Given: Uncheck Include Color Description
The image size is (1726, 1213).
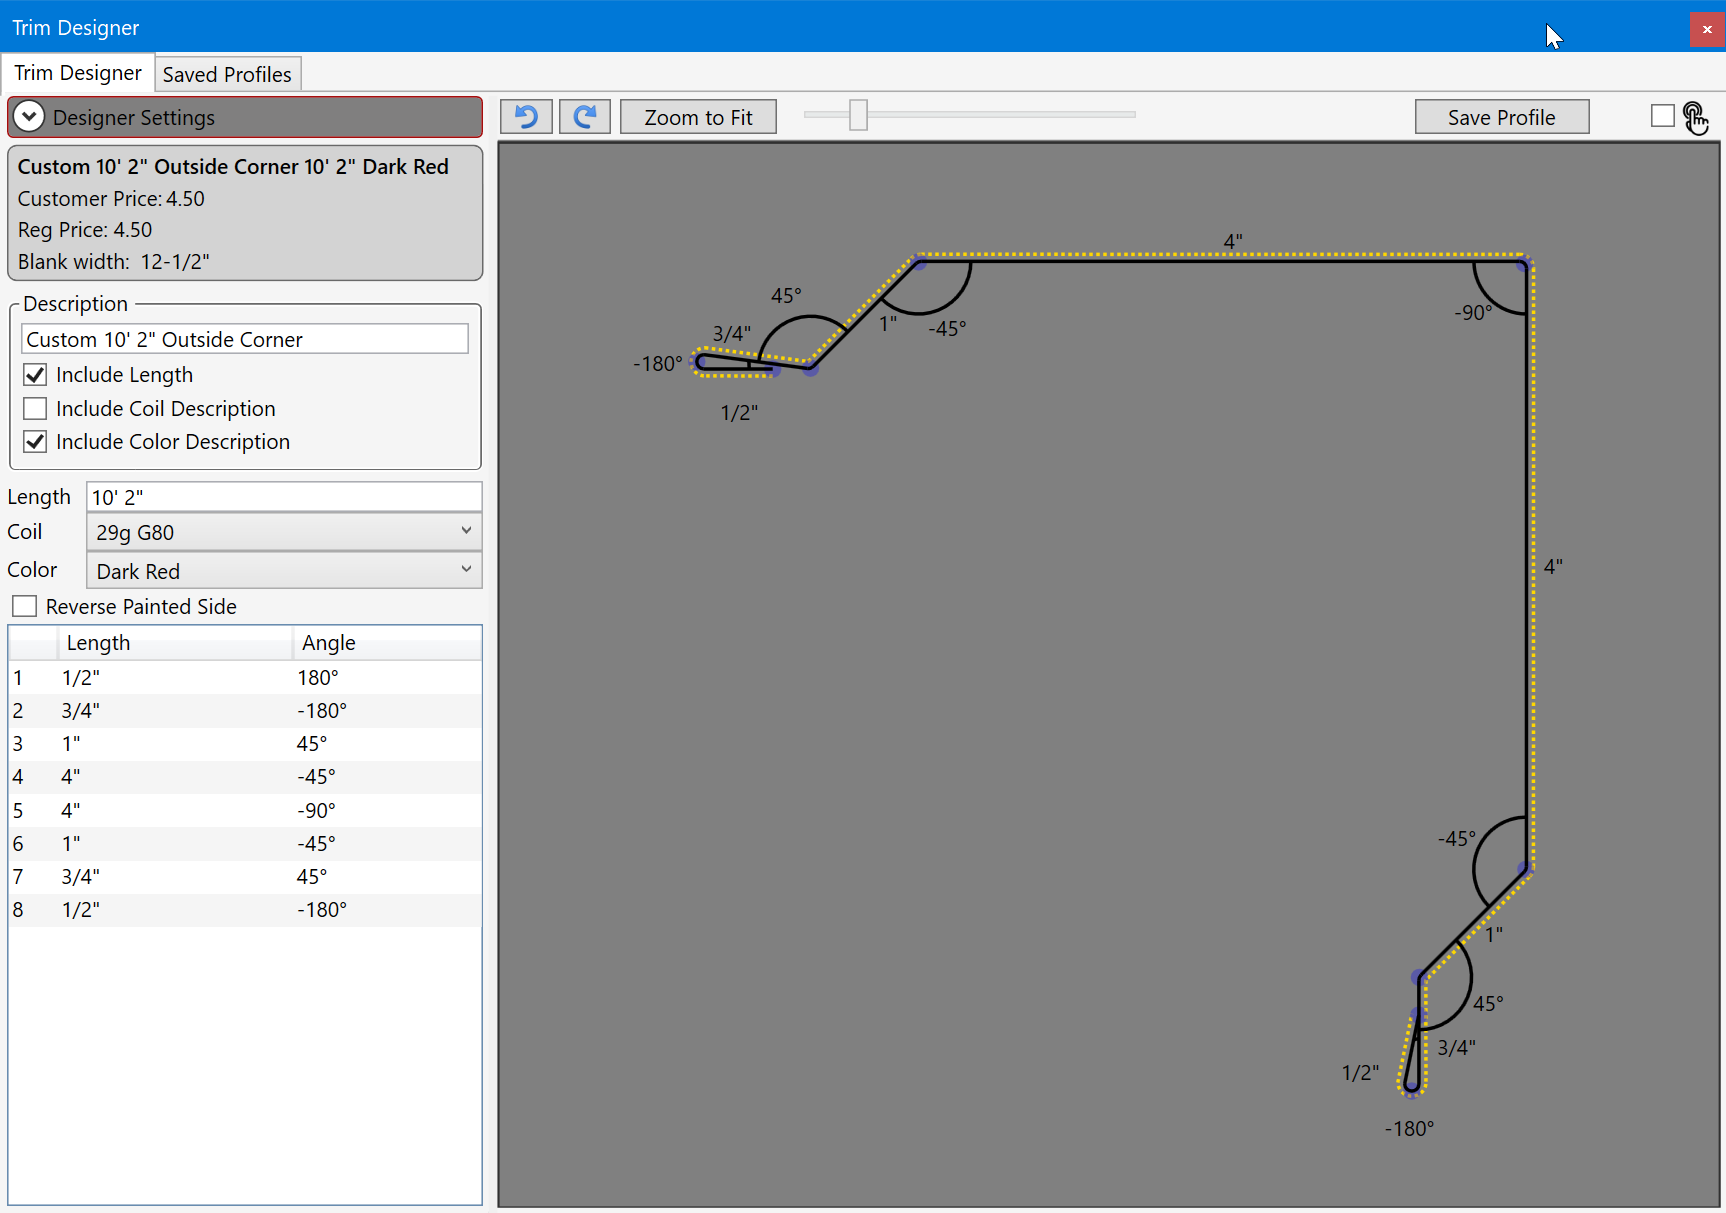Looking at the screenshot, I should (x=35, y=442).
